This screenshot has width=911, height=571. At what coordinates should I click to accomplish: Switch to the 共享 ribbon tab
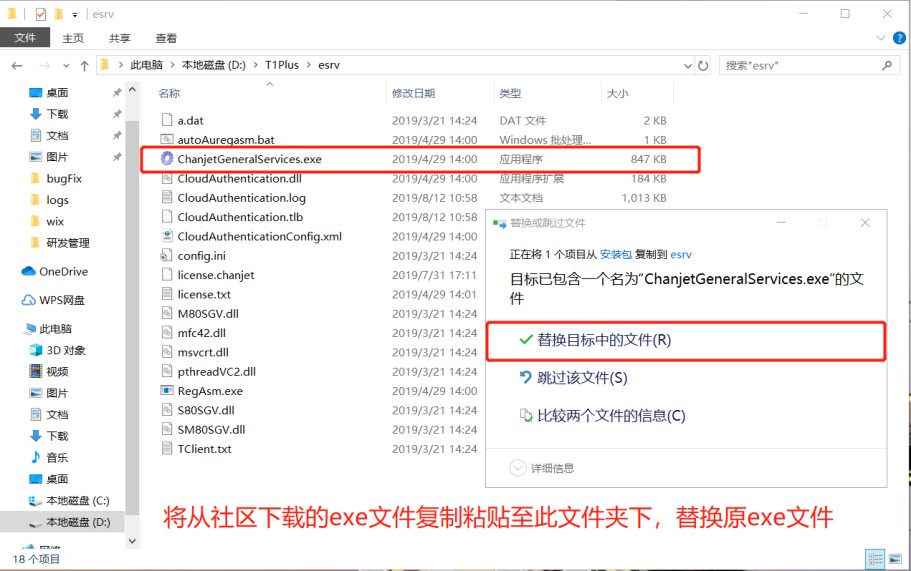[x=120, y=38]
